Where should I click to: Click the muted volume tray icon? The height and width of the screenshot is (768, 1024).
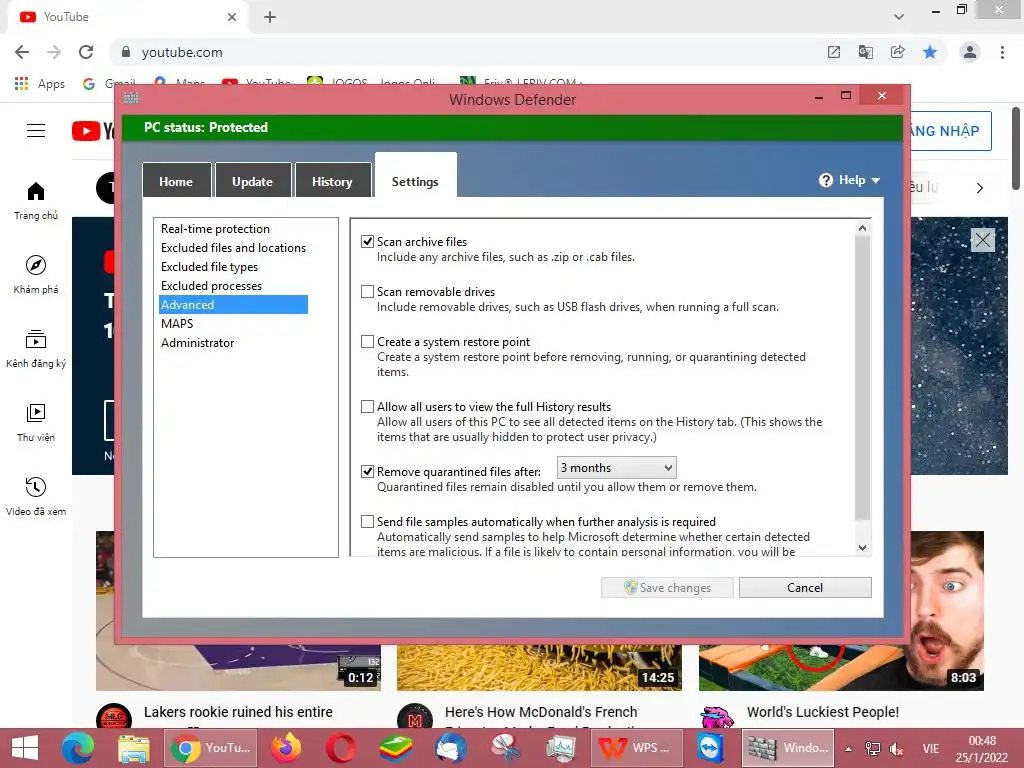897,749
